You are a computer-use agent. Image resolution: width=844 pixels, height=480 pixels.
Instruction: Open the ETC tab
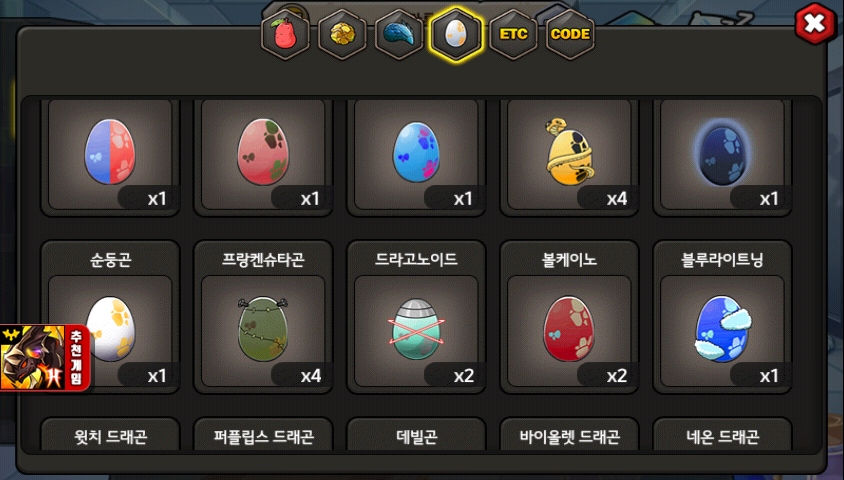514,34
